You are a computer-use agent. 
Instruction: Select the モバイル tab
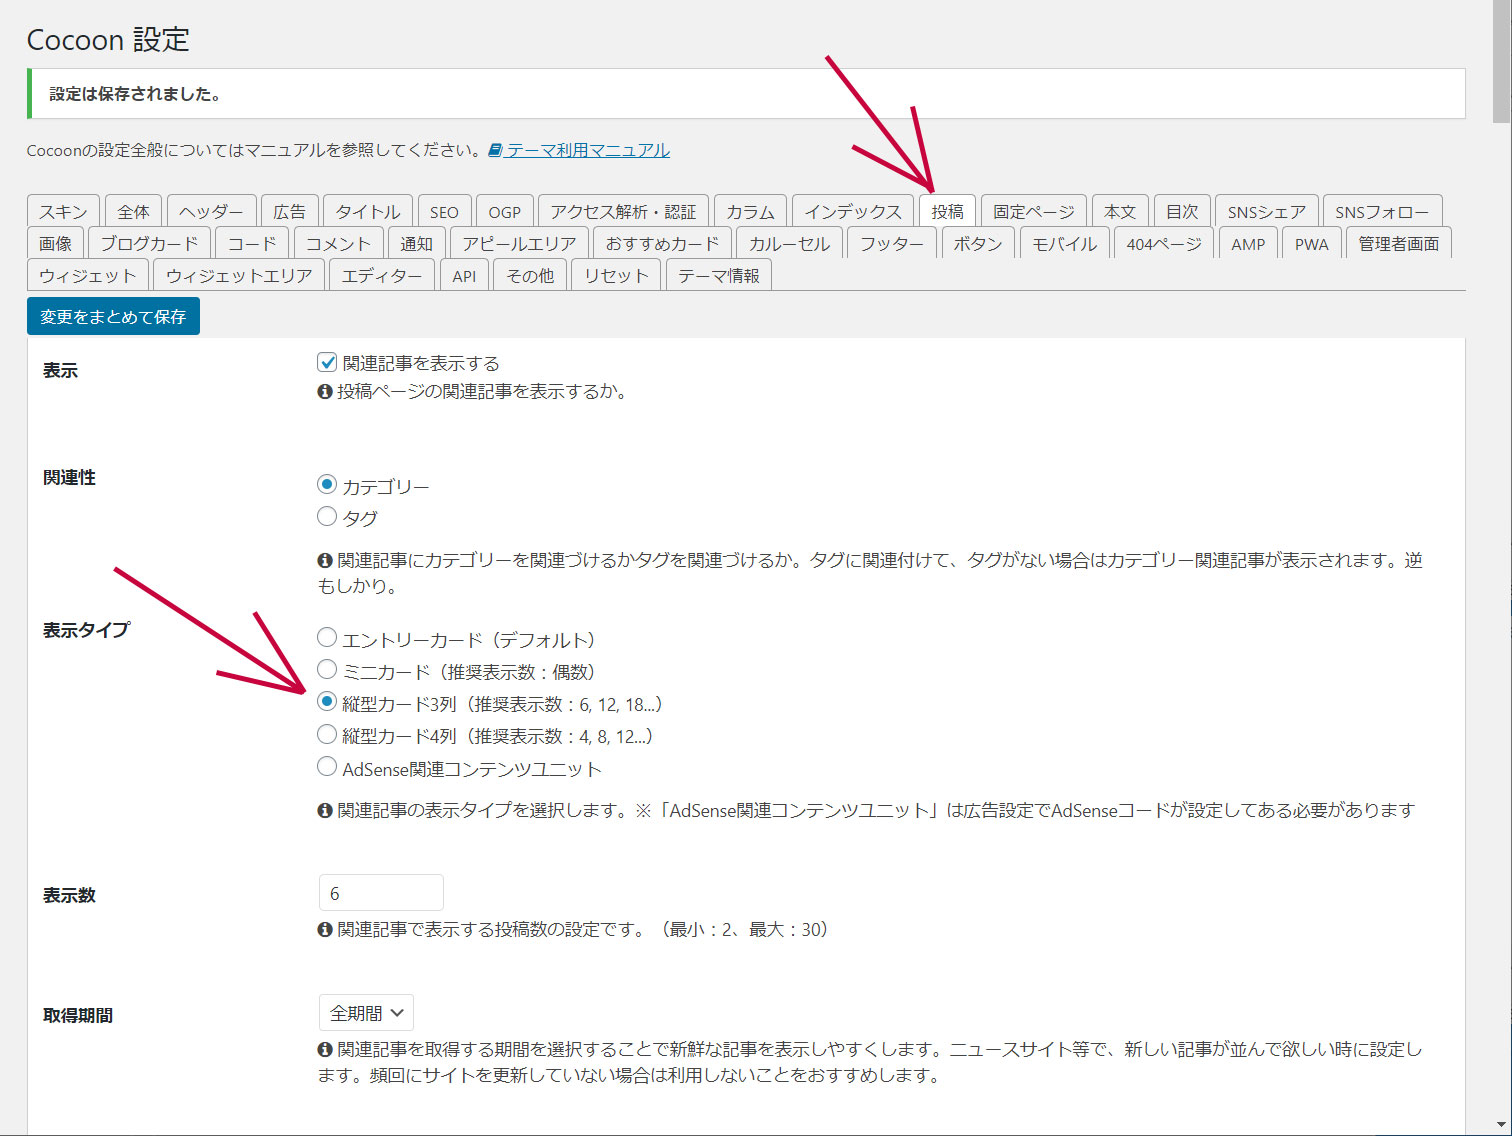(x=1064, y=243)
